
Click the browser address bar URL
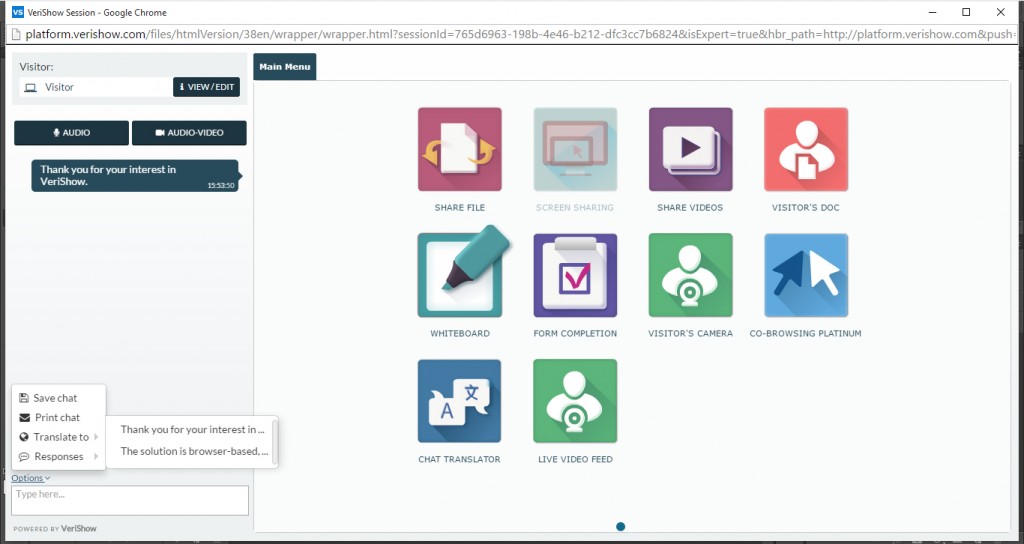point(519,34)
